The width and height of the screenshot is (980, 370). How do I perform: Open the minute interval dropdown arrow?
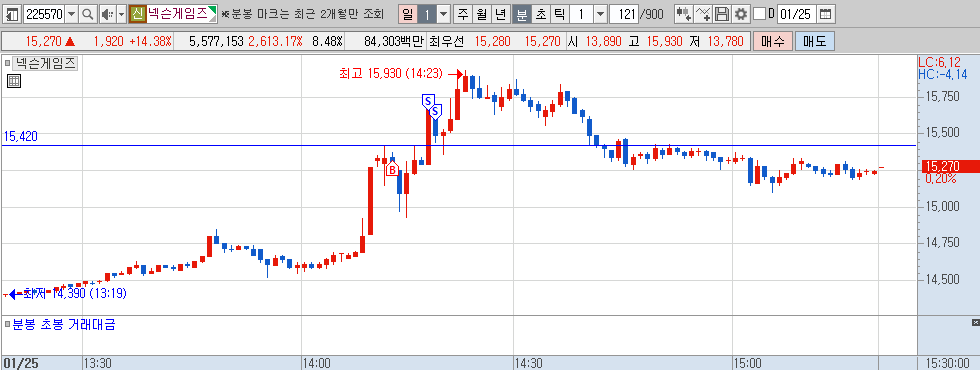tap(600, 14)
